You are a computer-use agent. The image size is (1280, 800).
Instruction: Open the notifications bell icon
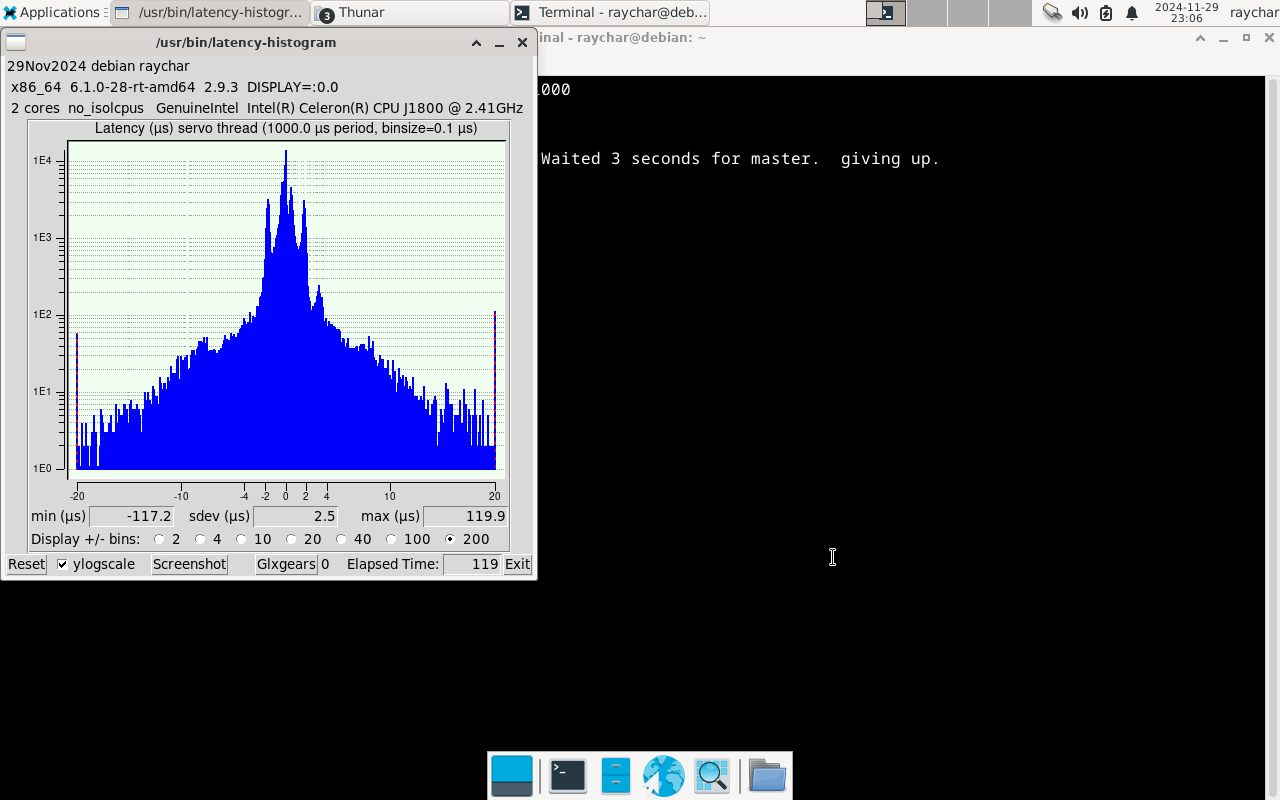1132,13
